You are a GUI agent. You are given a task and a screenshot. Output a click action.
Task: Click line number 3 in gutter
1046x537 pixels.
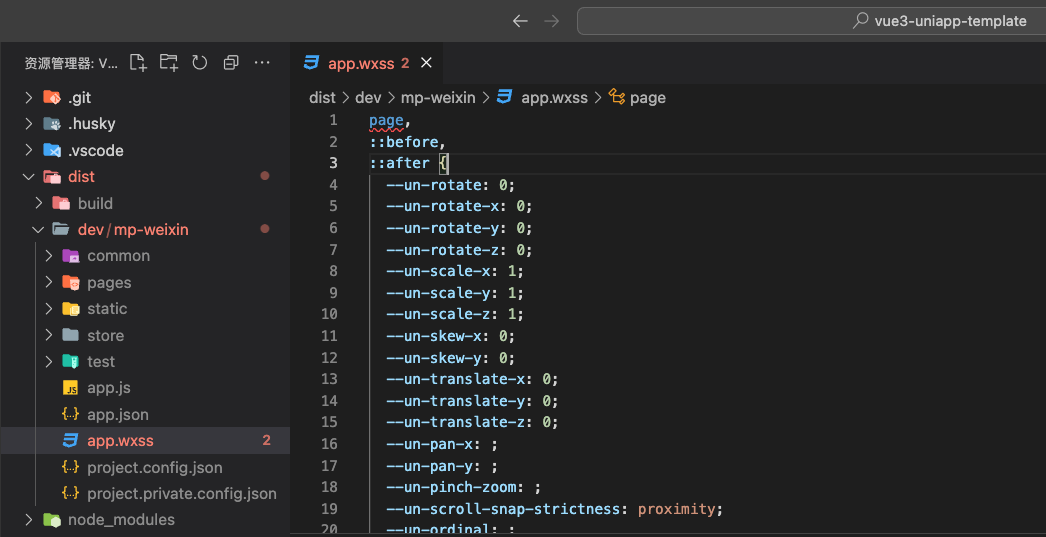334,163
